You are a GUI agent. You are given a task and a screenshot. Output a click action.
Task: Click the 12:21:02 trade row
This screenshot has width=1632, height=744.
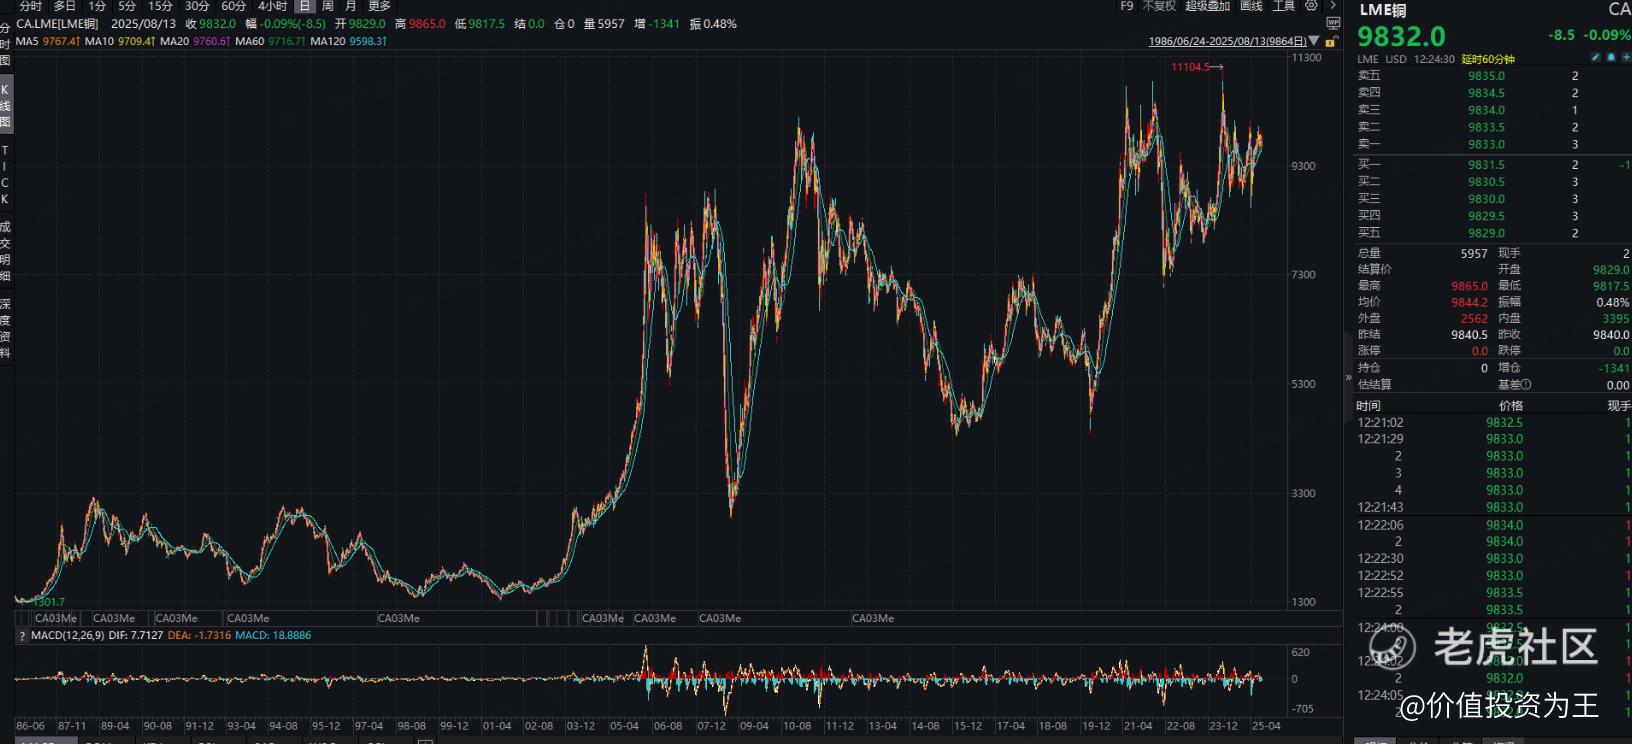pyautogui.click(x=1494, y=422)
